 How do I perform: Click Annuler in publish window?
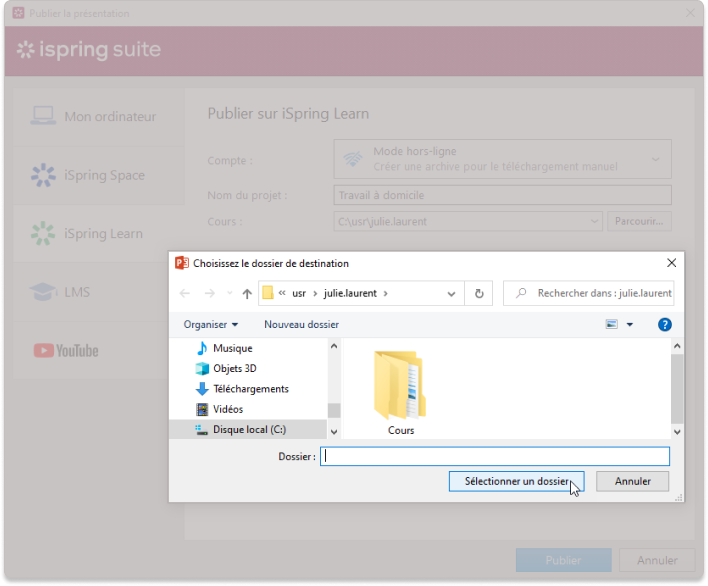point(657,560)
